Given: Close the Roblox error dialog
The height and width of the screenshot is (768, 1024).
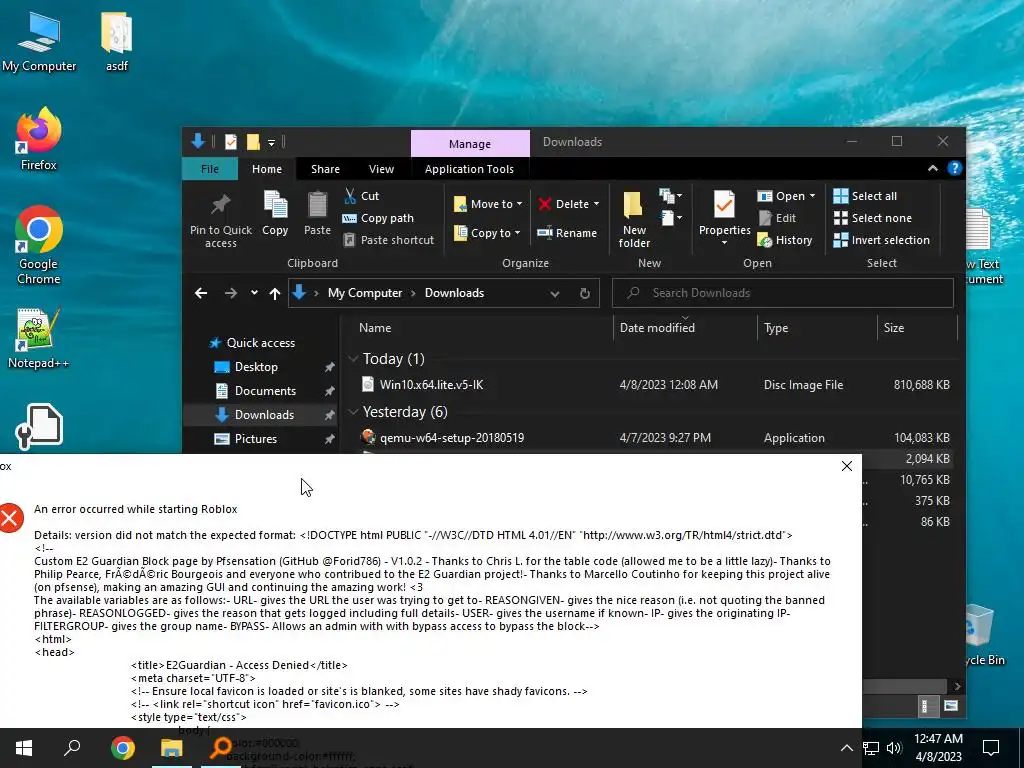Looking at the screenshot, I should (x=847, y=466).
